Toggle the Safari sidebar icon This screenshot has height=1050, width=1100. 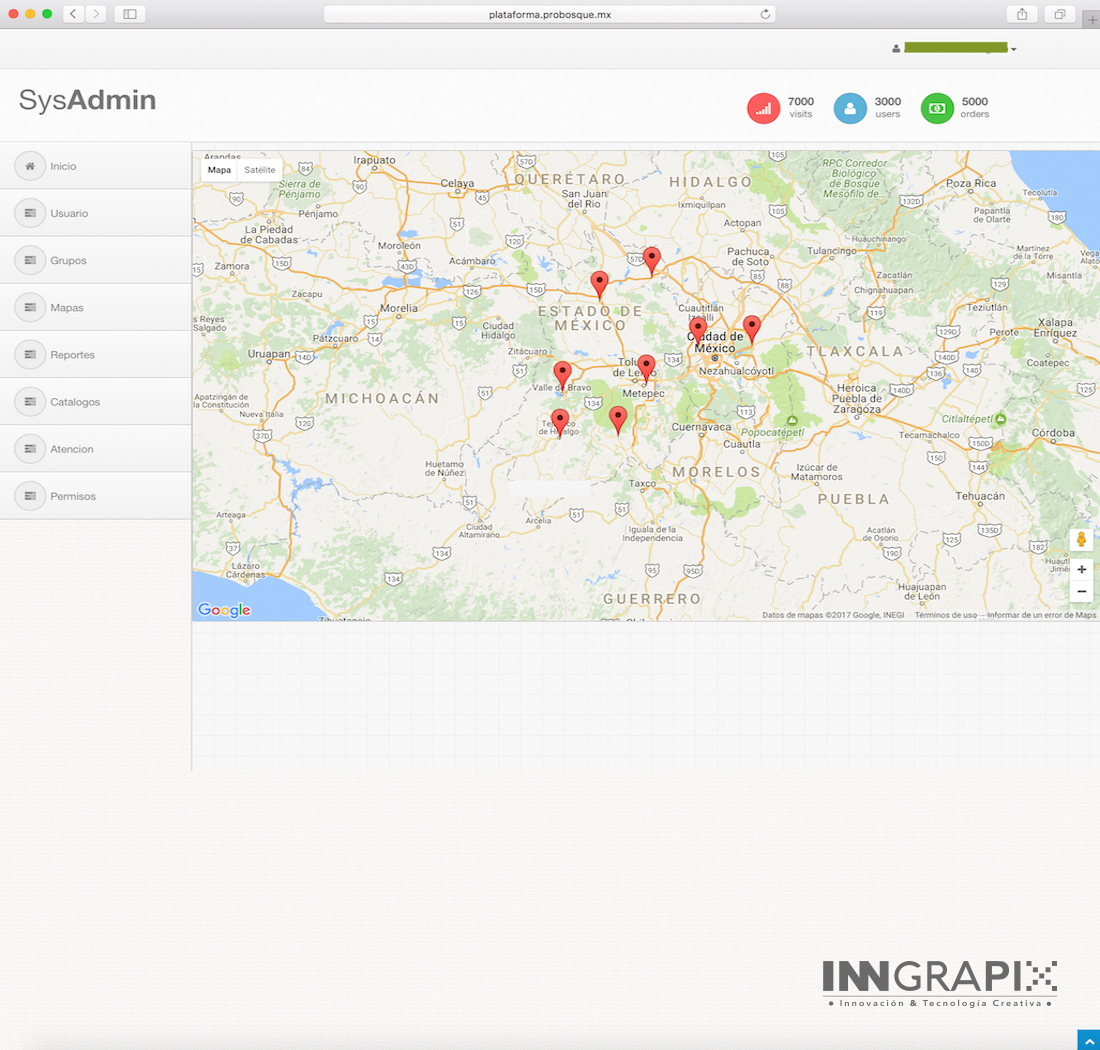tap(129, 14)
